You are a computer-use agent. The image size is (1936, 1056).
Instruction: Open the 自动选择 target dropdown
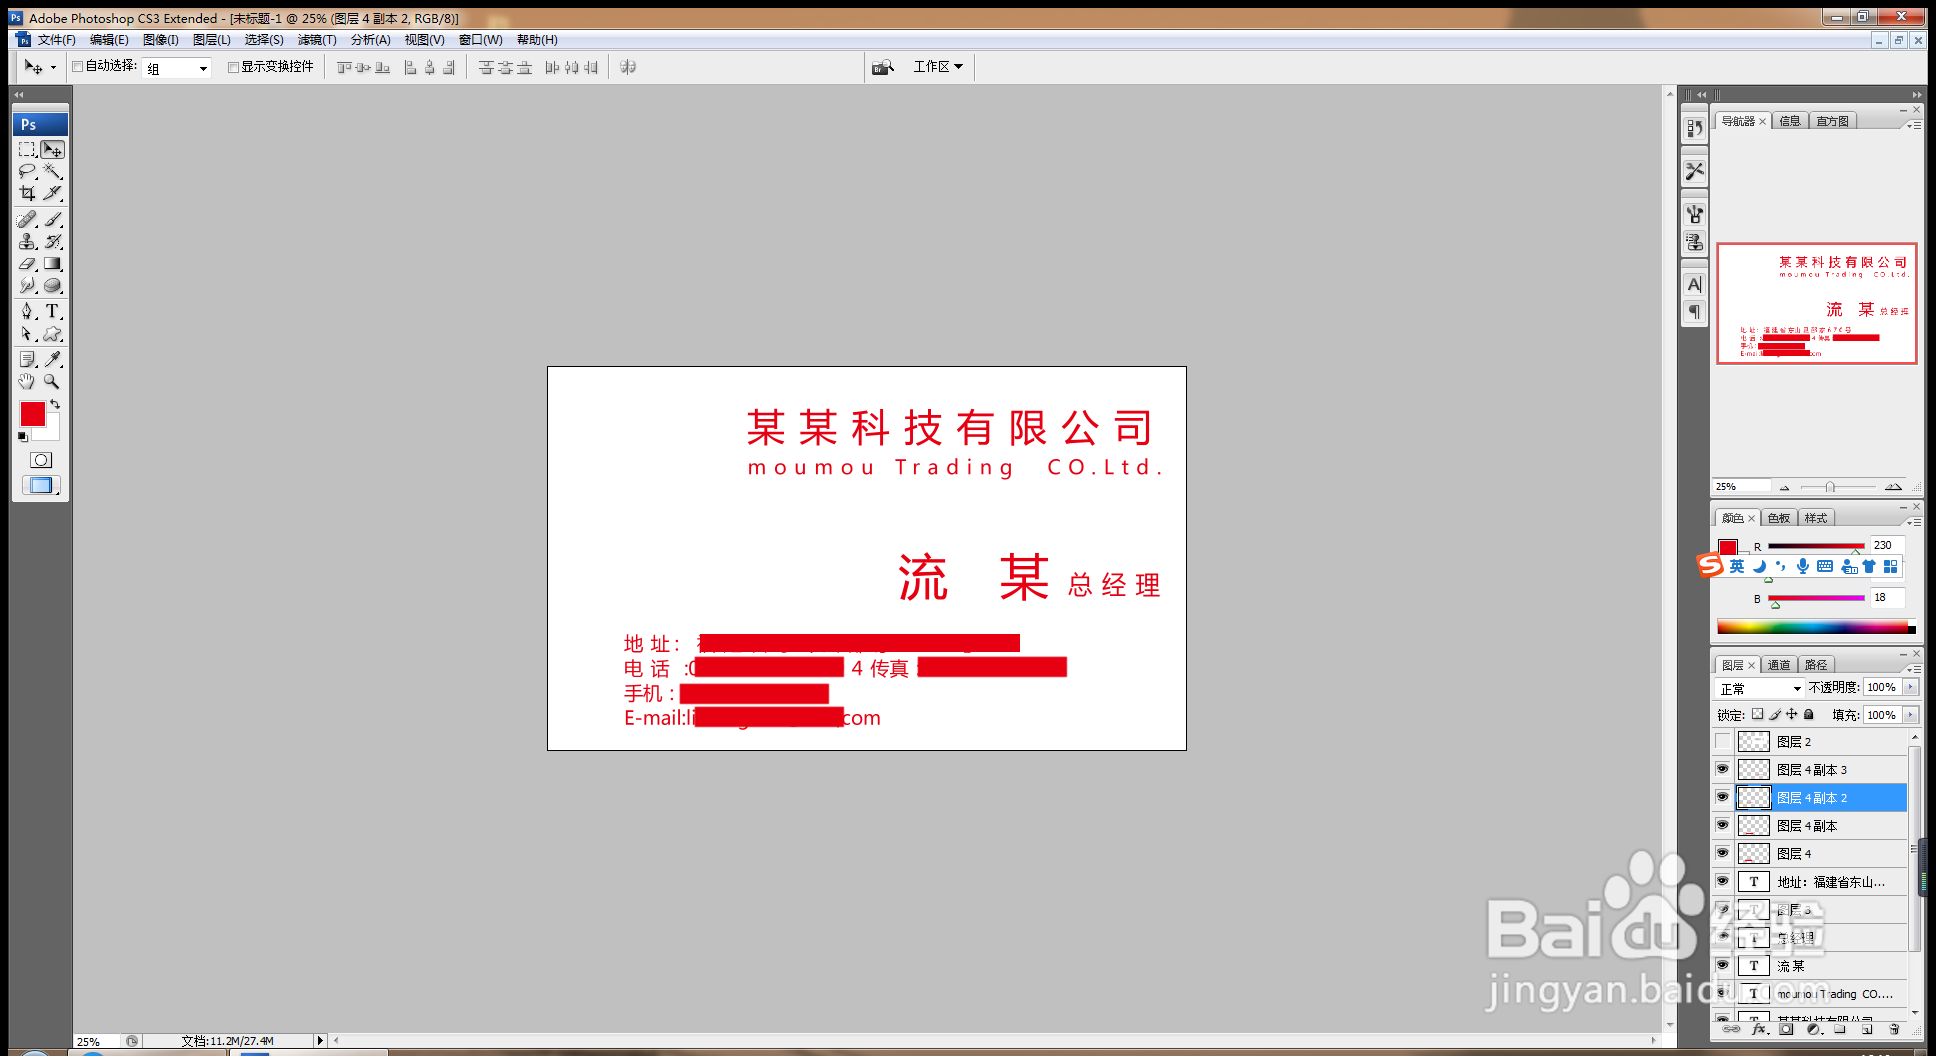click(177, 67)
